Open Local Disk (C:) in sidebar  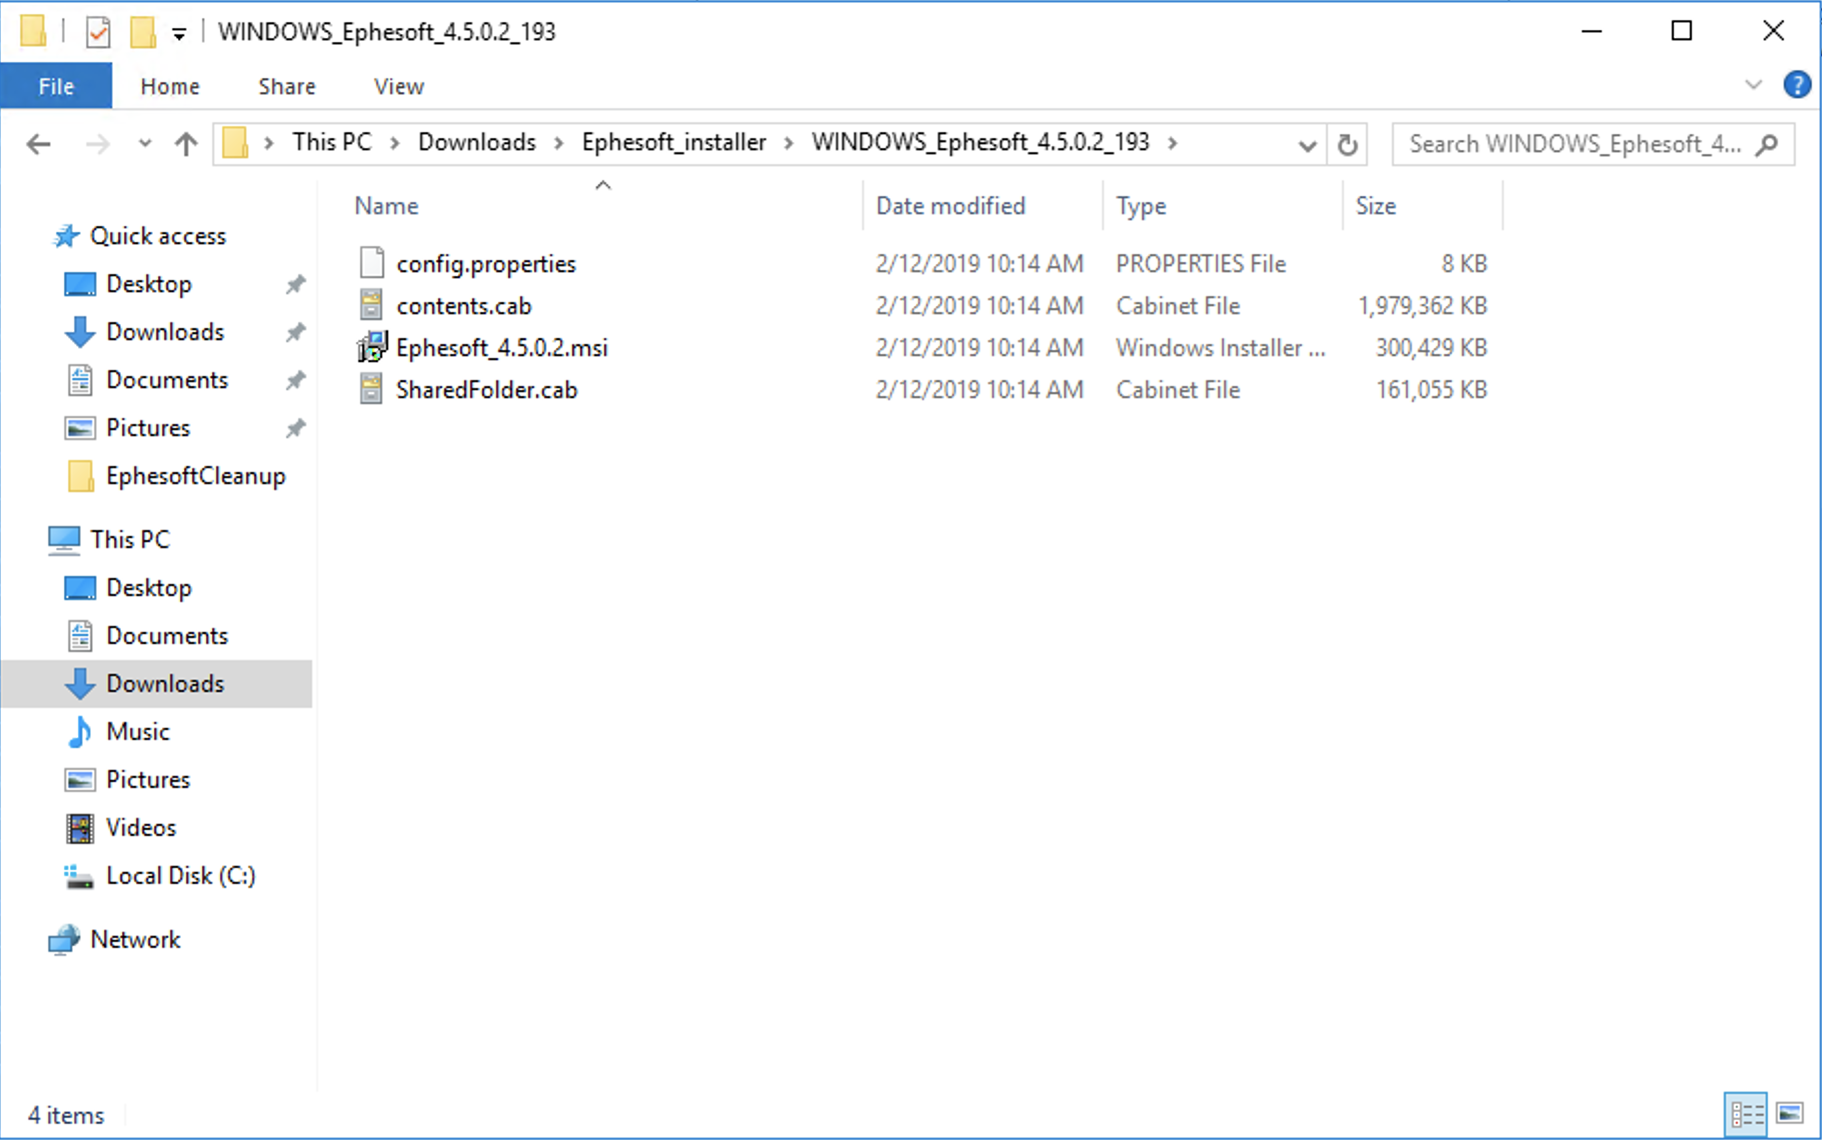coord(181,876)
